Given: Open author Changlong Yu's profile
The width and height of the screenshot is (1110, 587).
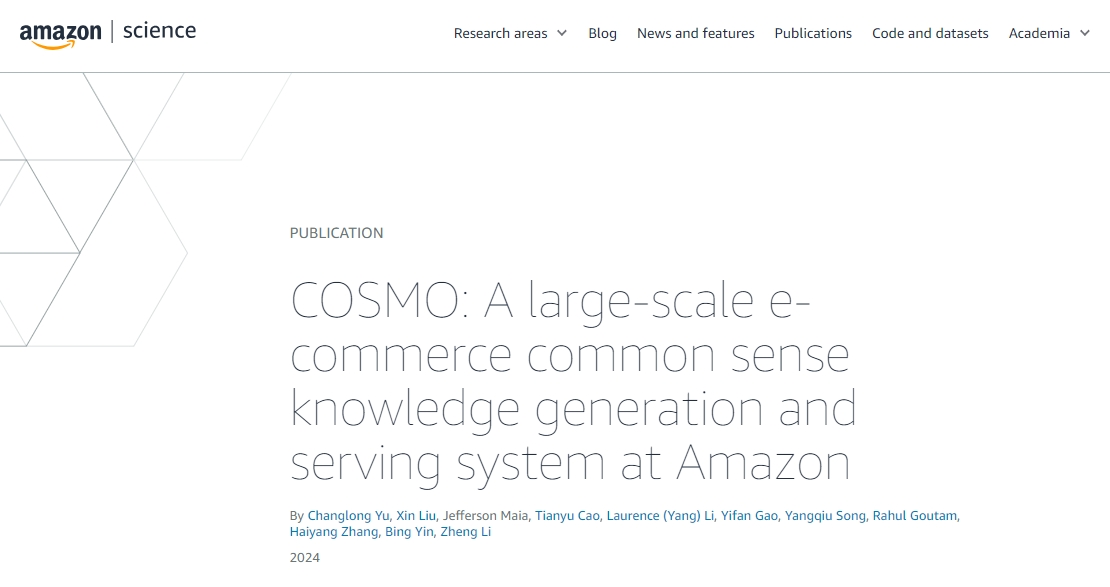Looking at the screenshot, I should tap(348, 516).
